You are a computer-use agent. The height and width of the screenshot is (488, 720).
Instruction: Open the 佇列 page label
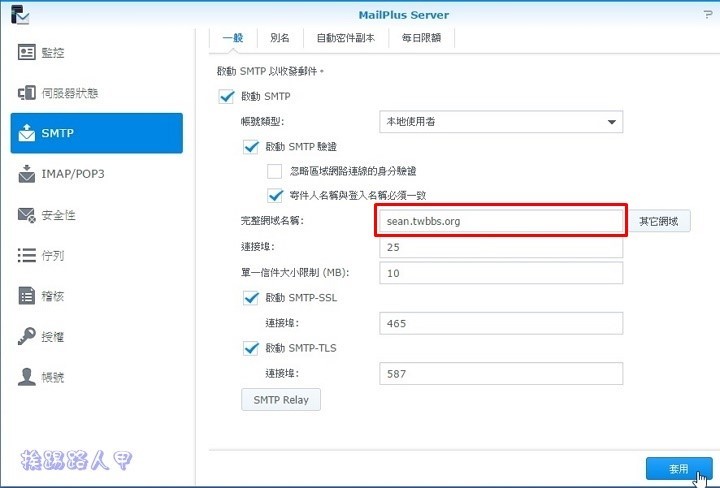(53, 255)
